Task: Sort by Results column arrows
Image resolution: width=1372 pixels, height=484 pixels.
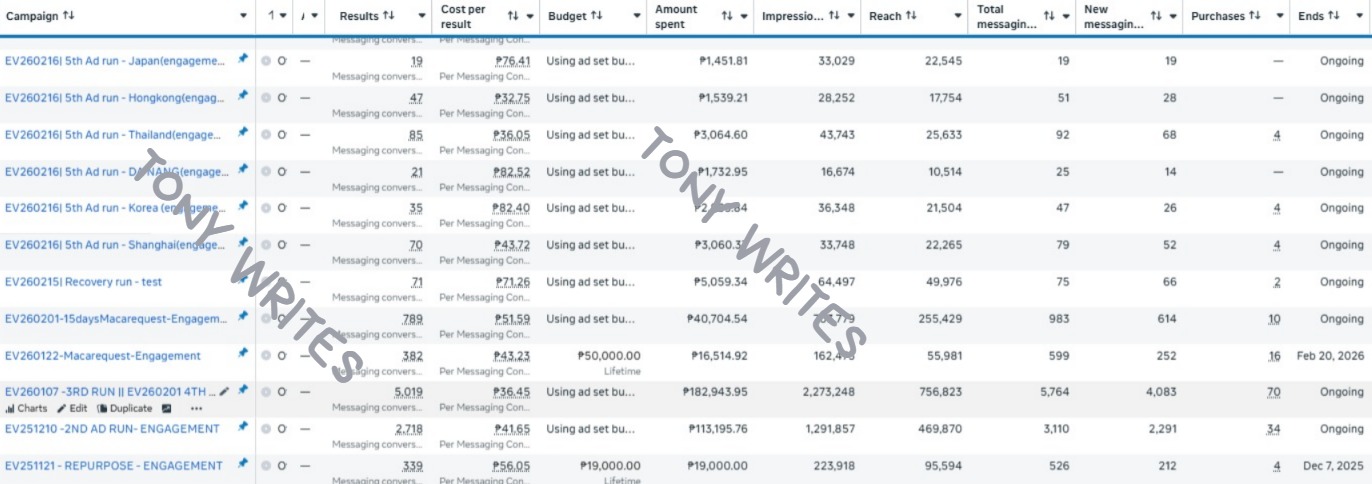Action: [x=389, y=16]
